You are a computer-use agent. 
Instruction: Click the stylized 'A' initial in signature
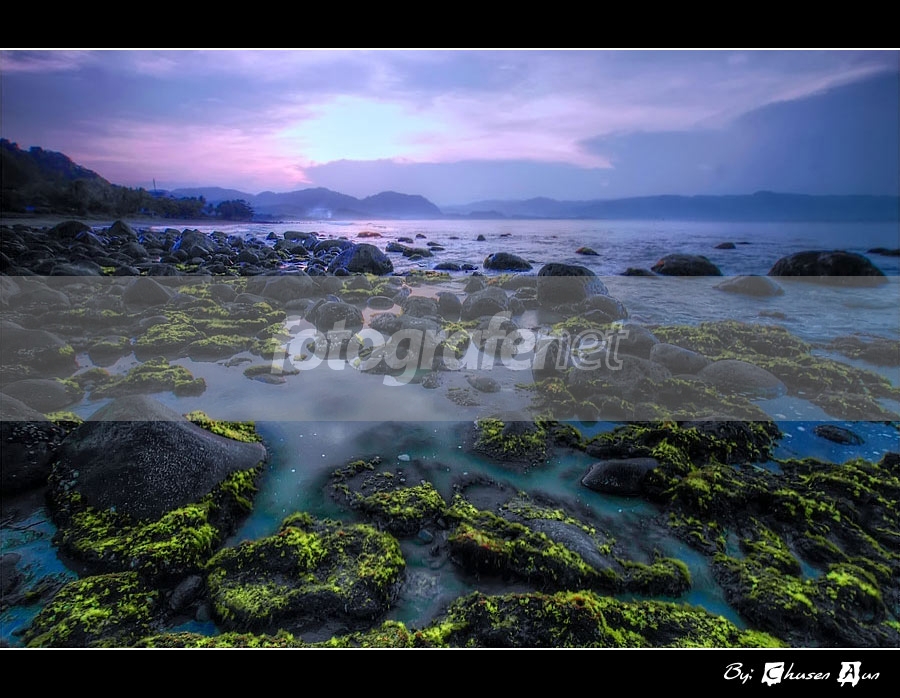point(849,673)
